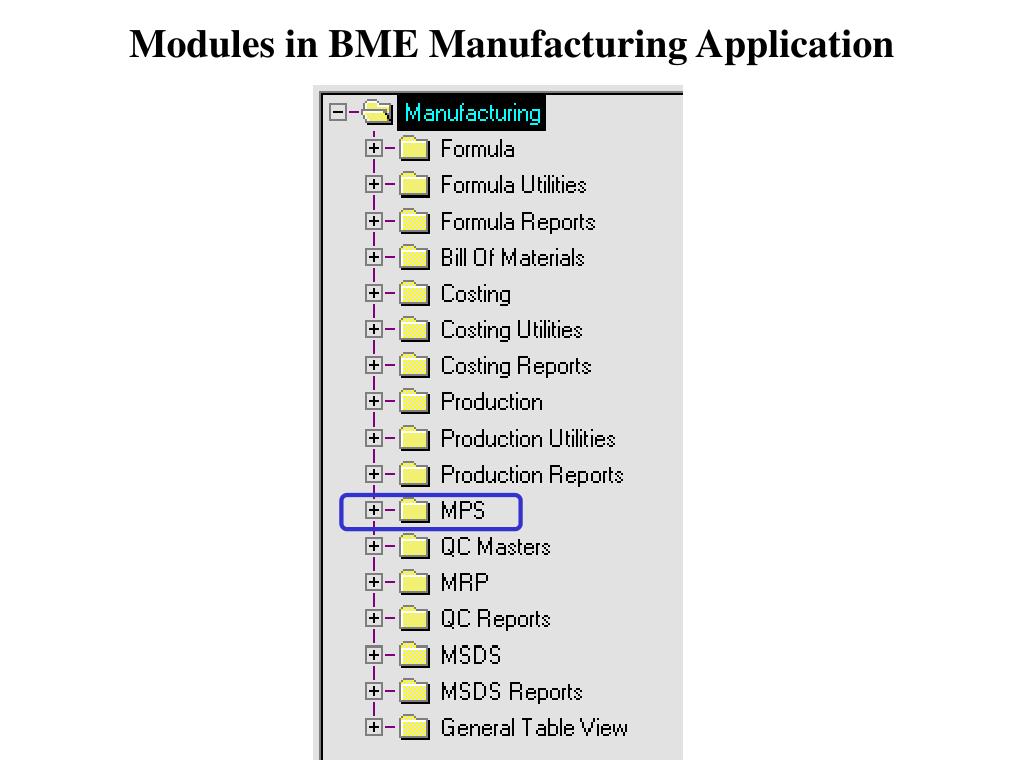
Task: Select the Production tree label
Action: pyautogui.click(x=492, y=402)
